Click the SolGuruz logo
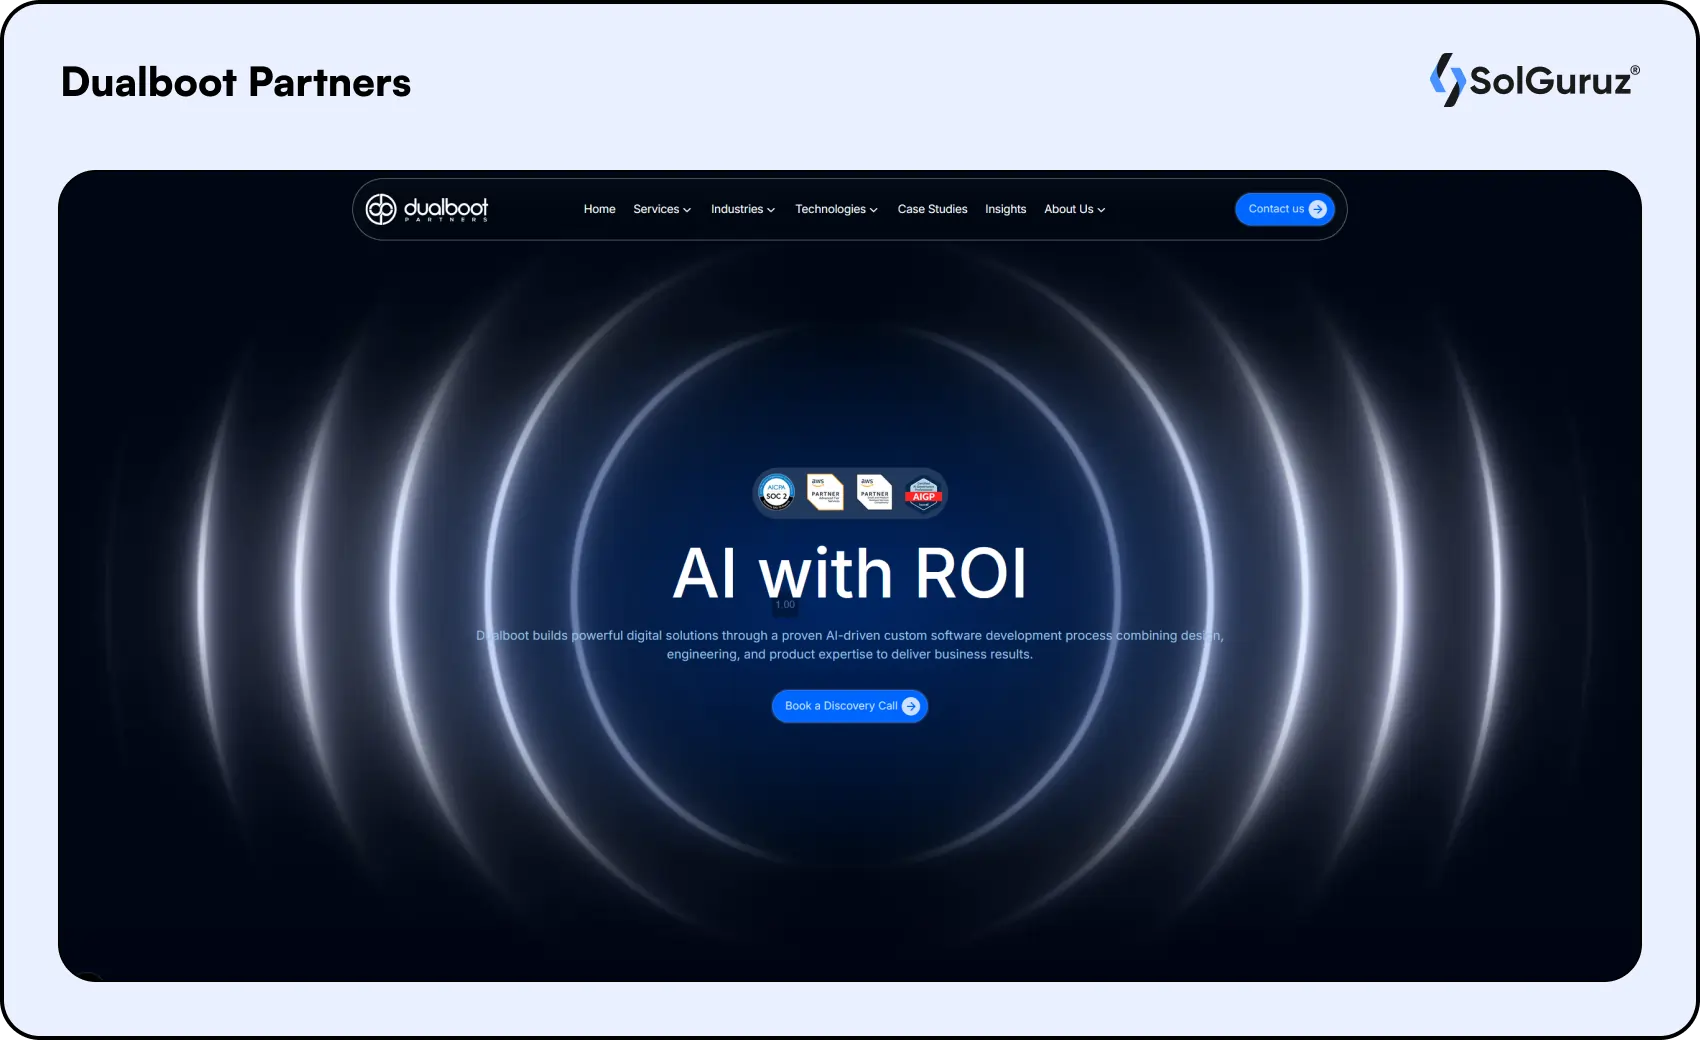 click(x=1534, y=80)
